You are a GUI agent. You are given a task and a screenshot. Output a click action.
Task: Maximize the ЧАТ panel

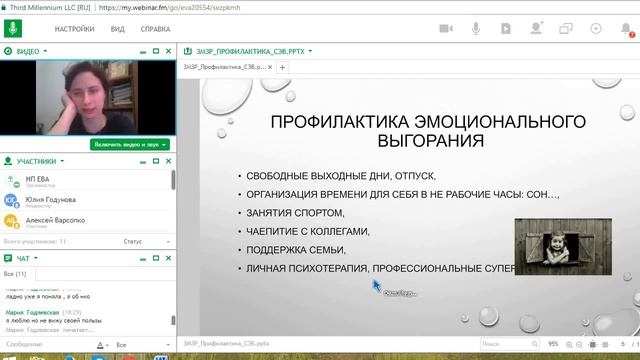[x=156, y=258]
